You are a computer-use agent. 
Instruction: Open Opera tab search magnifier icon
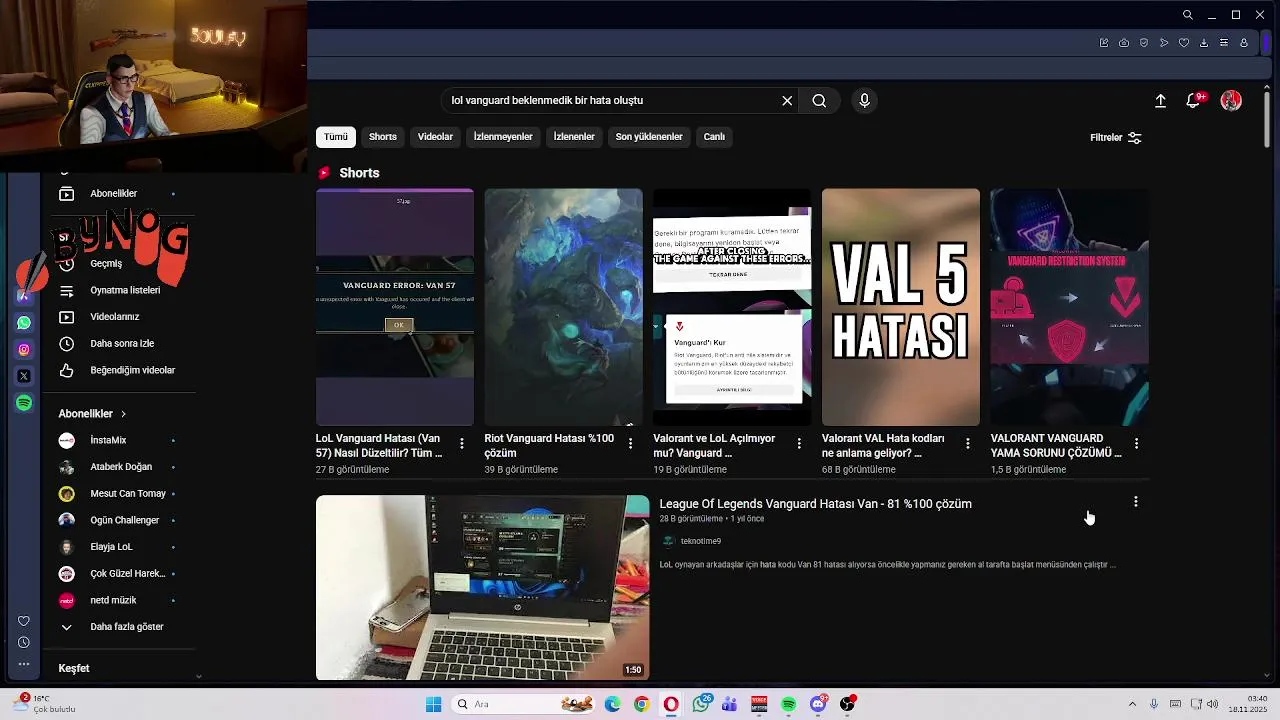[x=1188, y=15]
